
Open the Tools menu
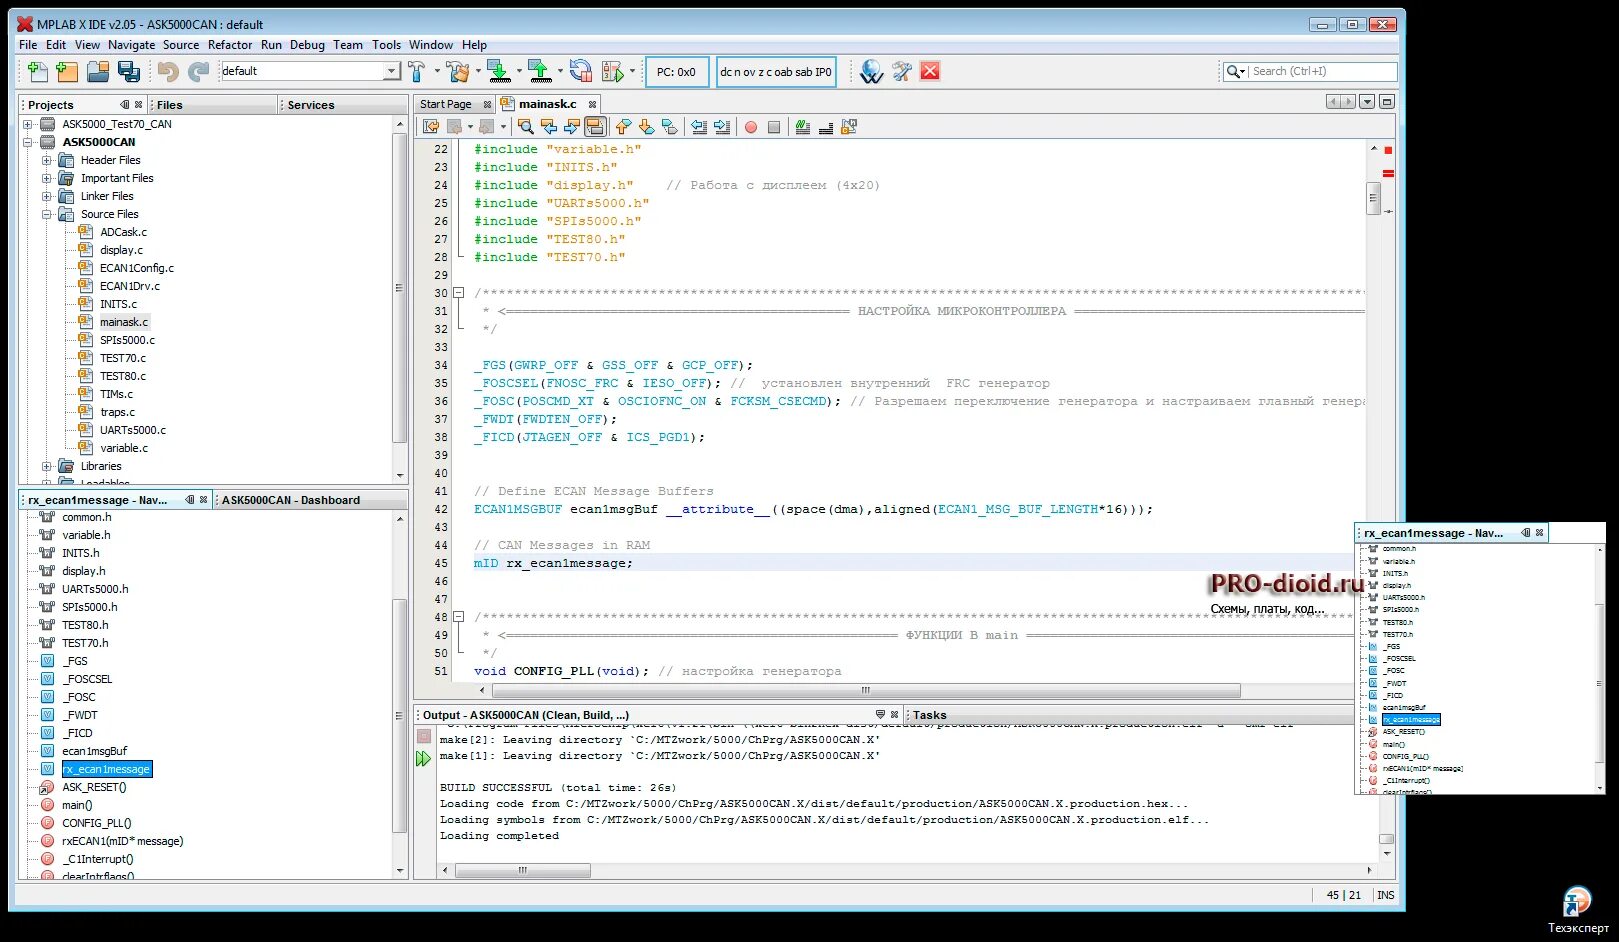386,45
